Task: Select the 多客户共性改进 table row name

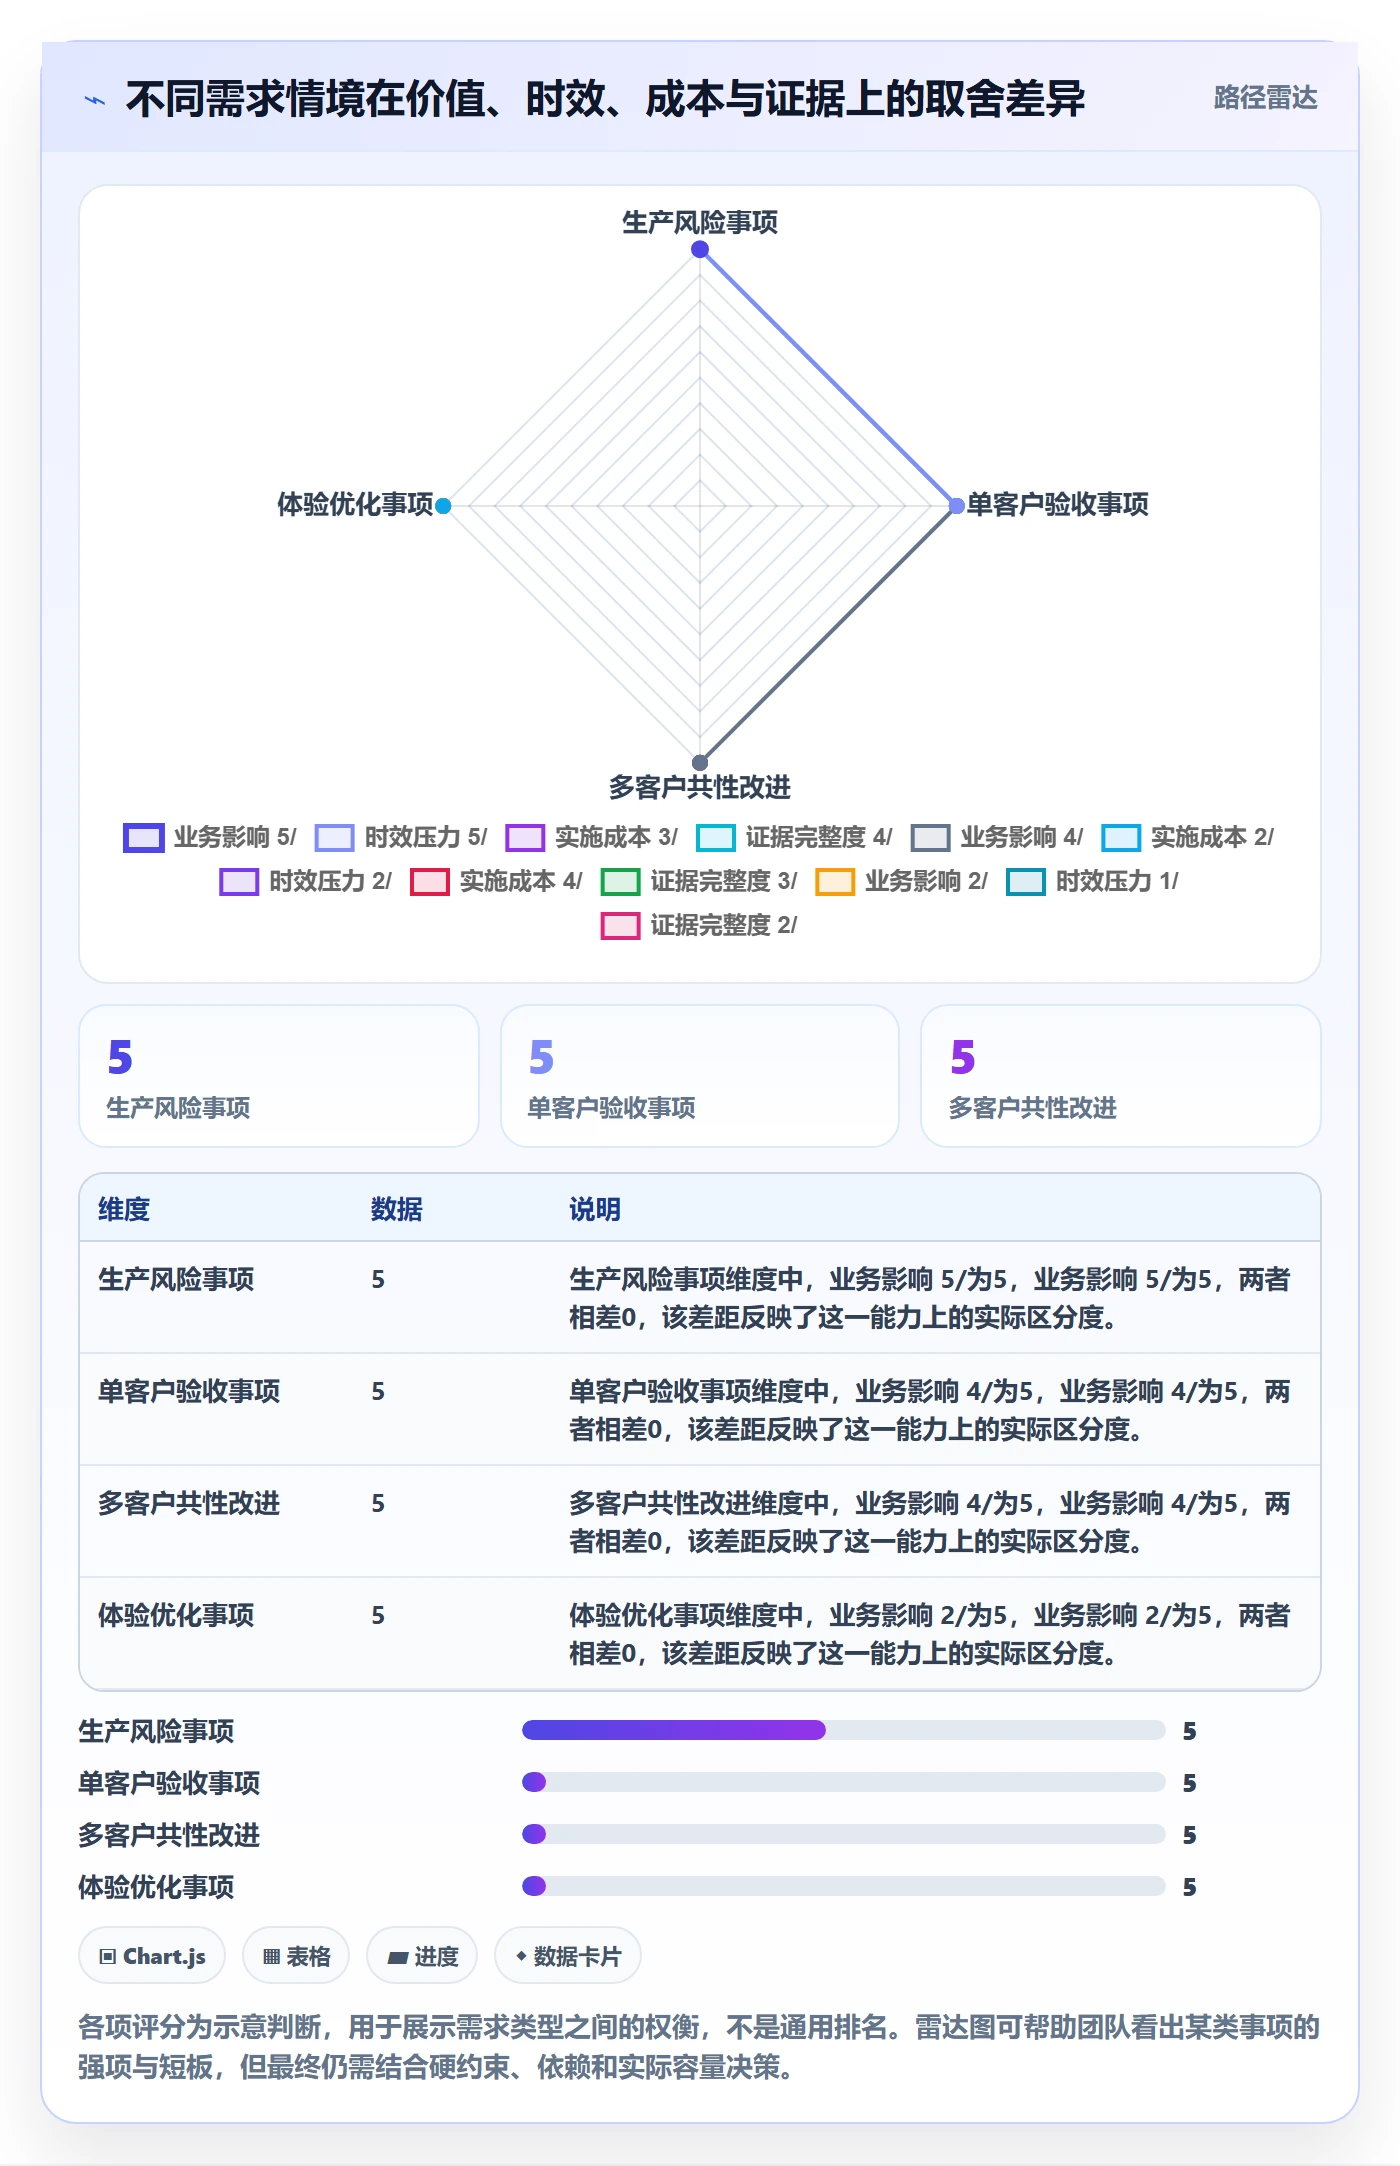Action: (x=189, y=1503)
